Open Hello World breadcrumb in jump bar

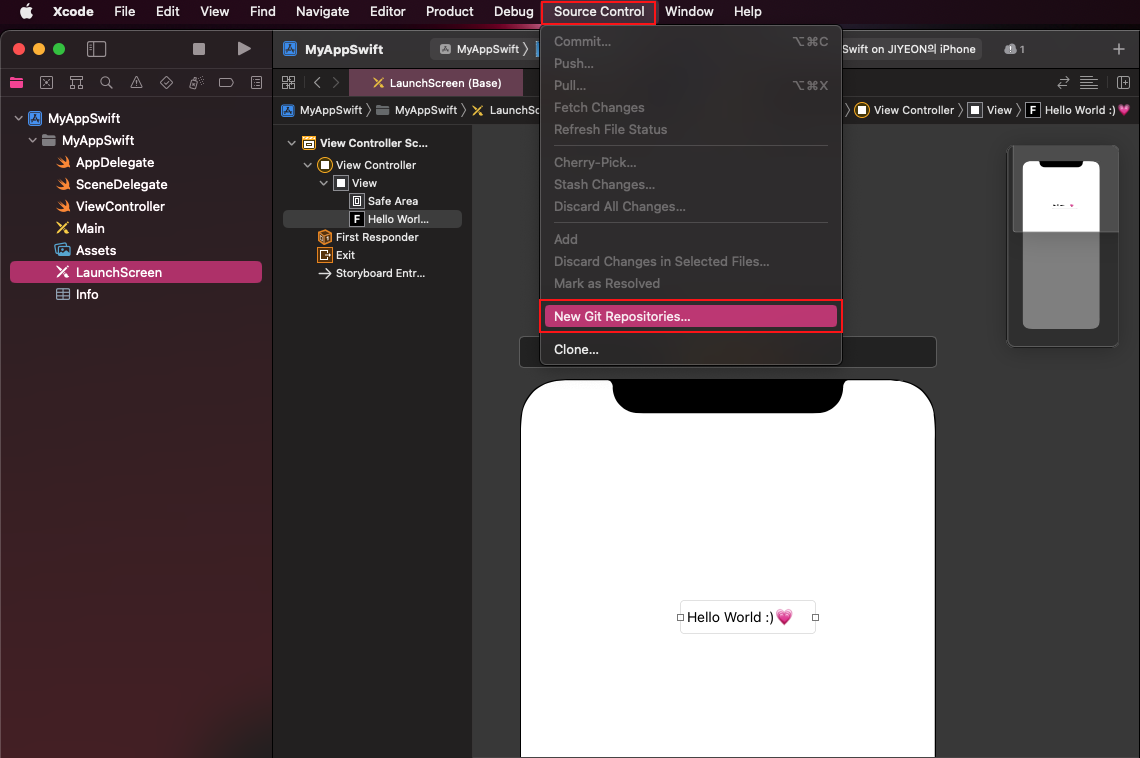click(x=1077, y=110)
